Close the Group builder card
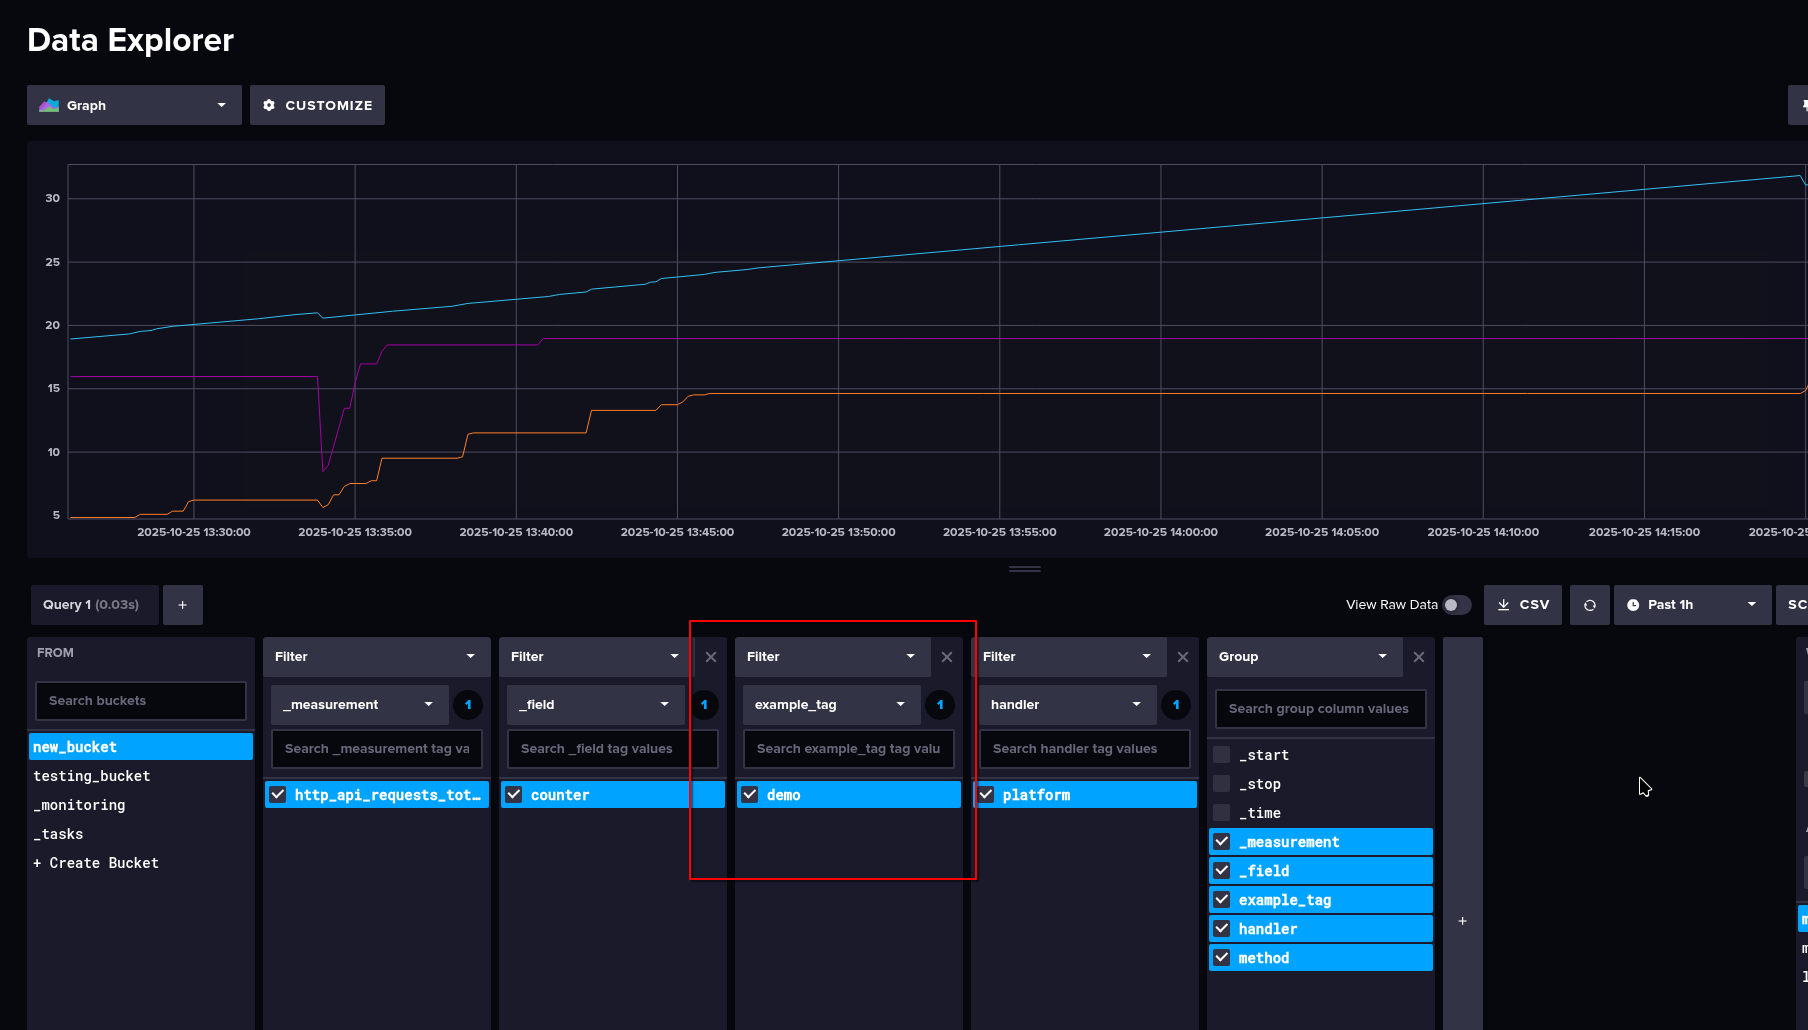This screenshot has height=1030, width=1808. [x=1418, y=657]
